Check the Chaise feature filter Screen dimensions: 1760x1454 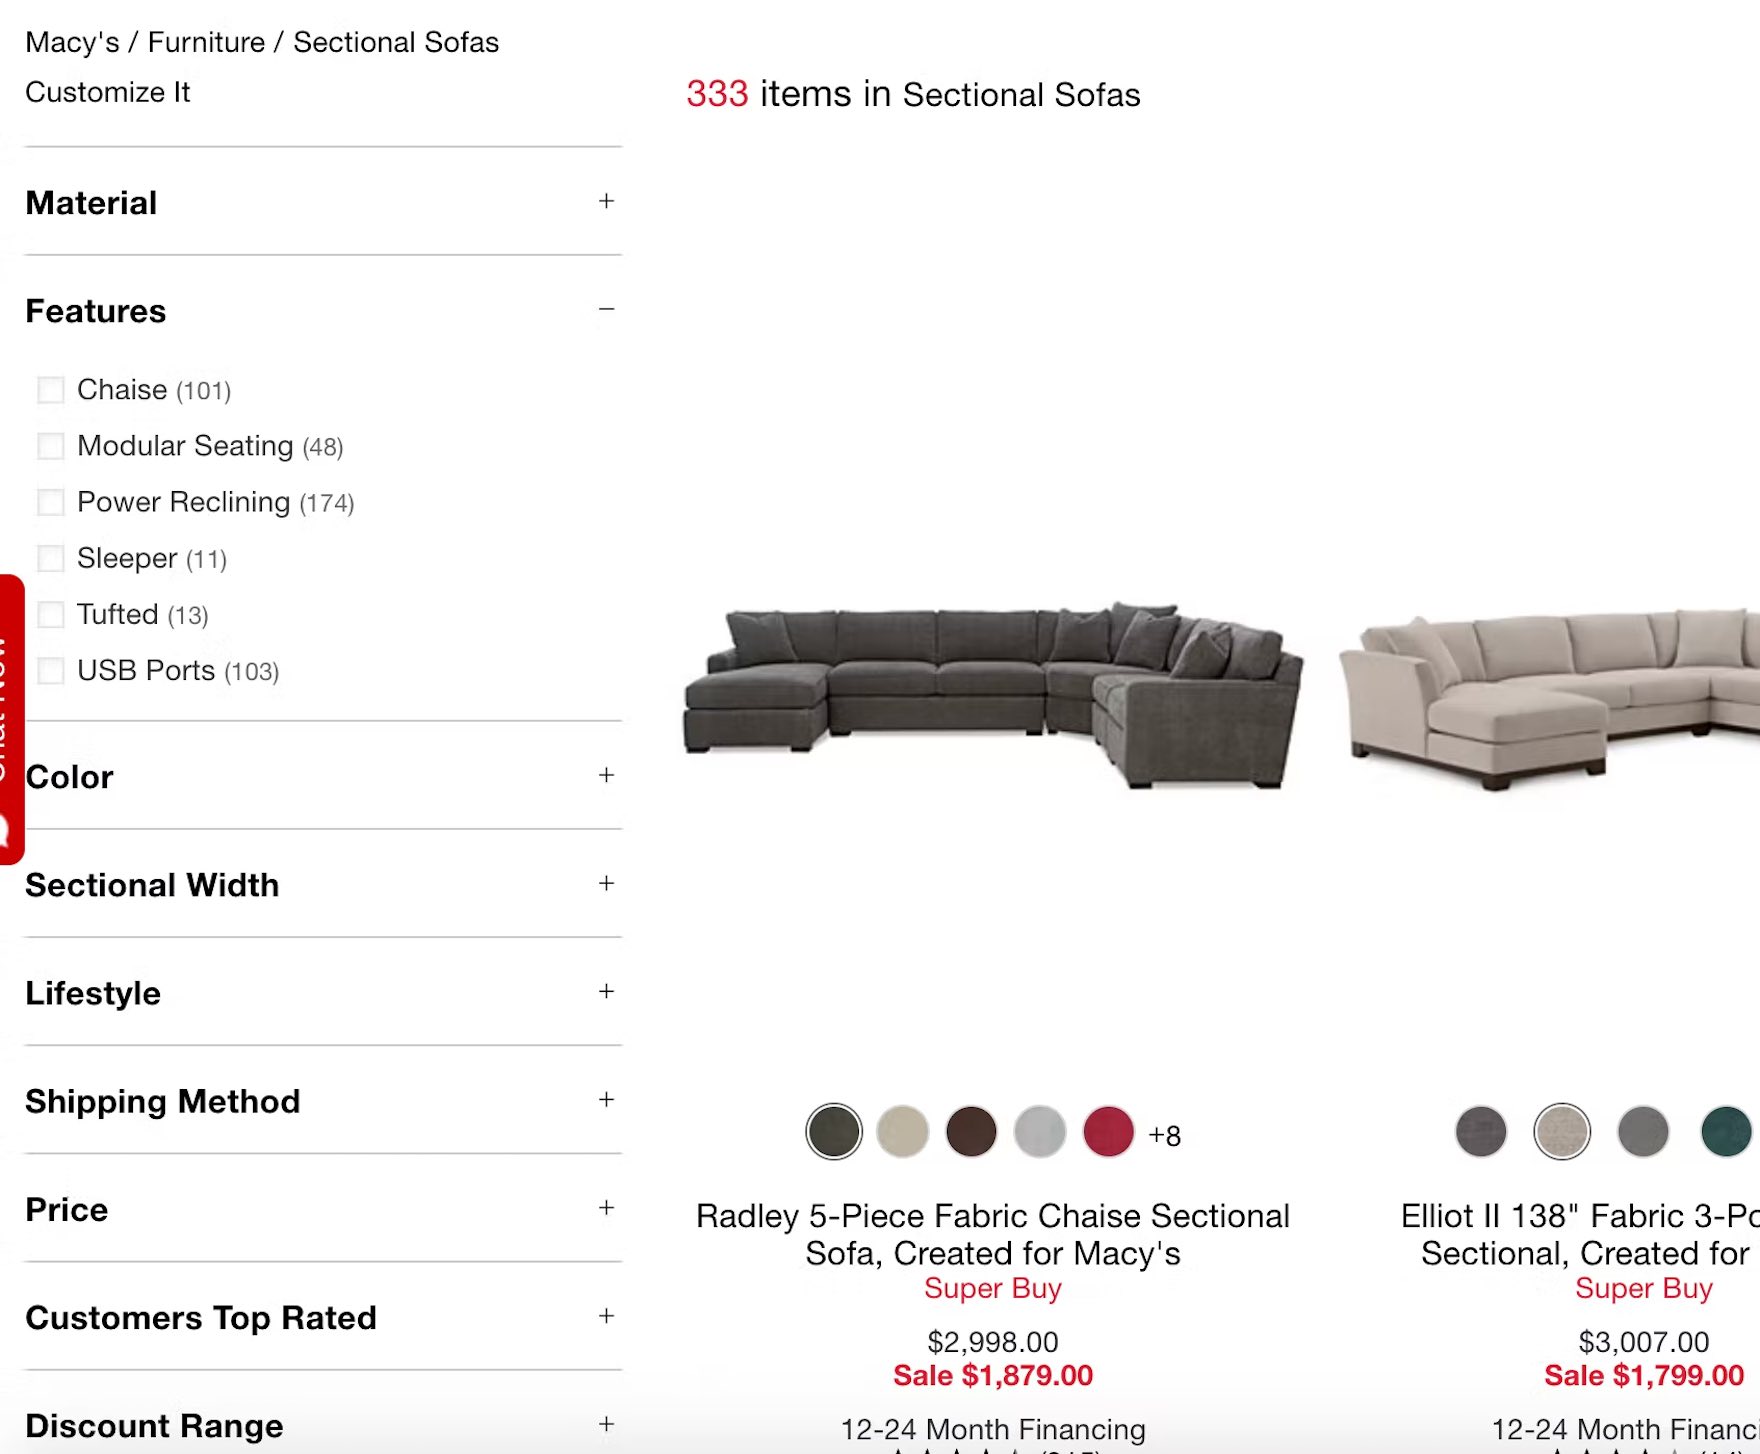pos(50,389)
